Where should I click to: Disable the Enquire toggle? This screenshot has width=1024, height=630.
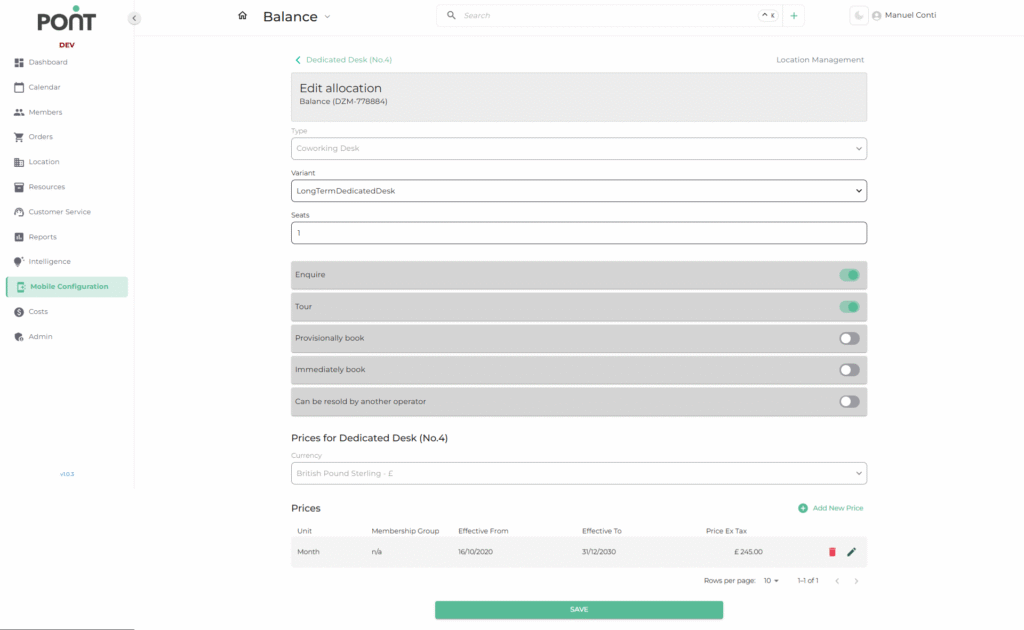coord(849,275)
